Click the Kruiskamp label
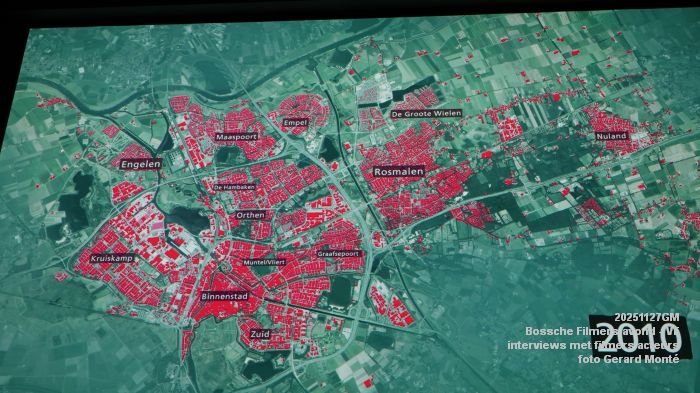 [112, 259]
